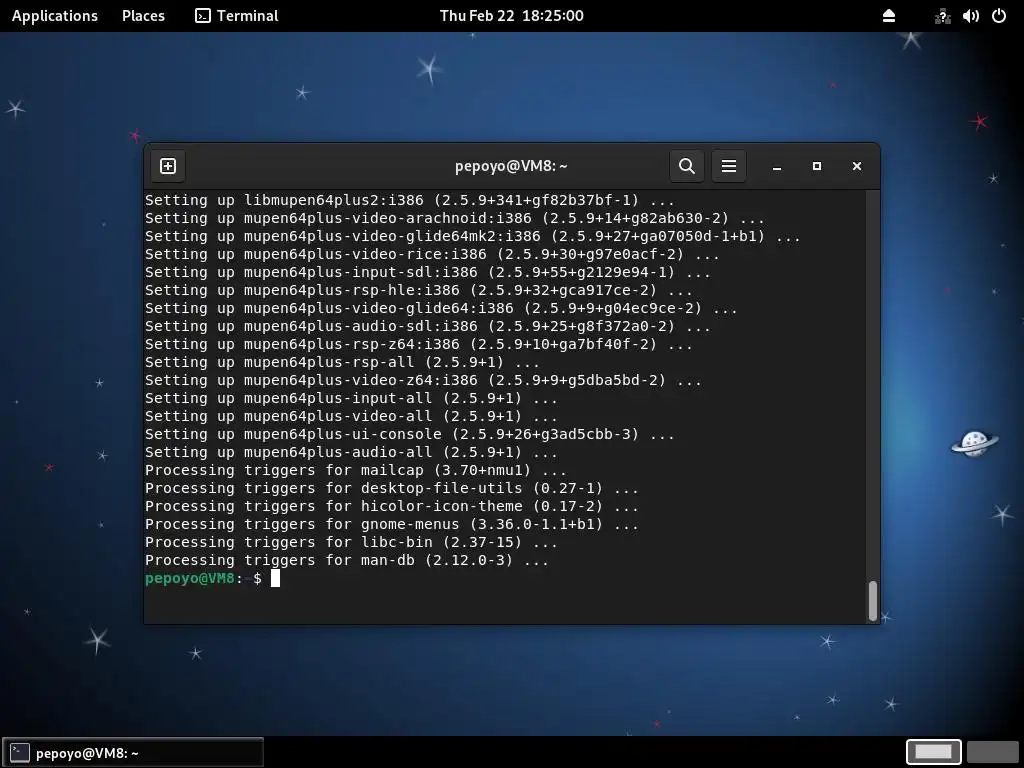Switch to the second workspace
This screenshot has height=768, width=1024.
tap(993, 752)
